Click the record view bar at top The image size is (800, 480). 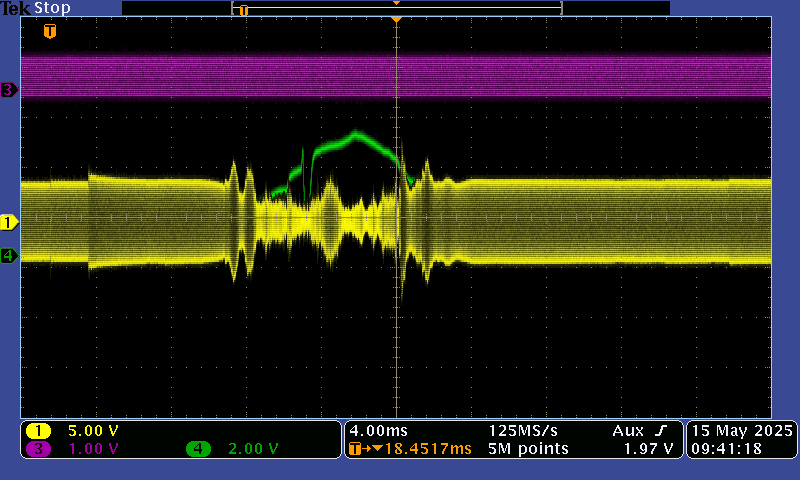point(396,8)
